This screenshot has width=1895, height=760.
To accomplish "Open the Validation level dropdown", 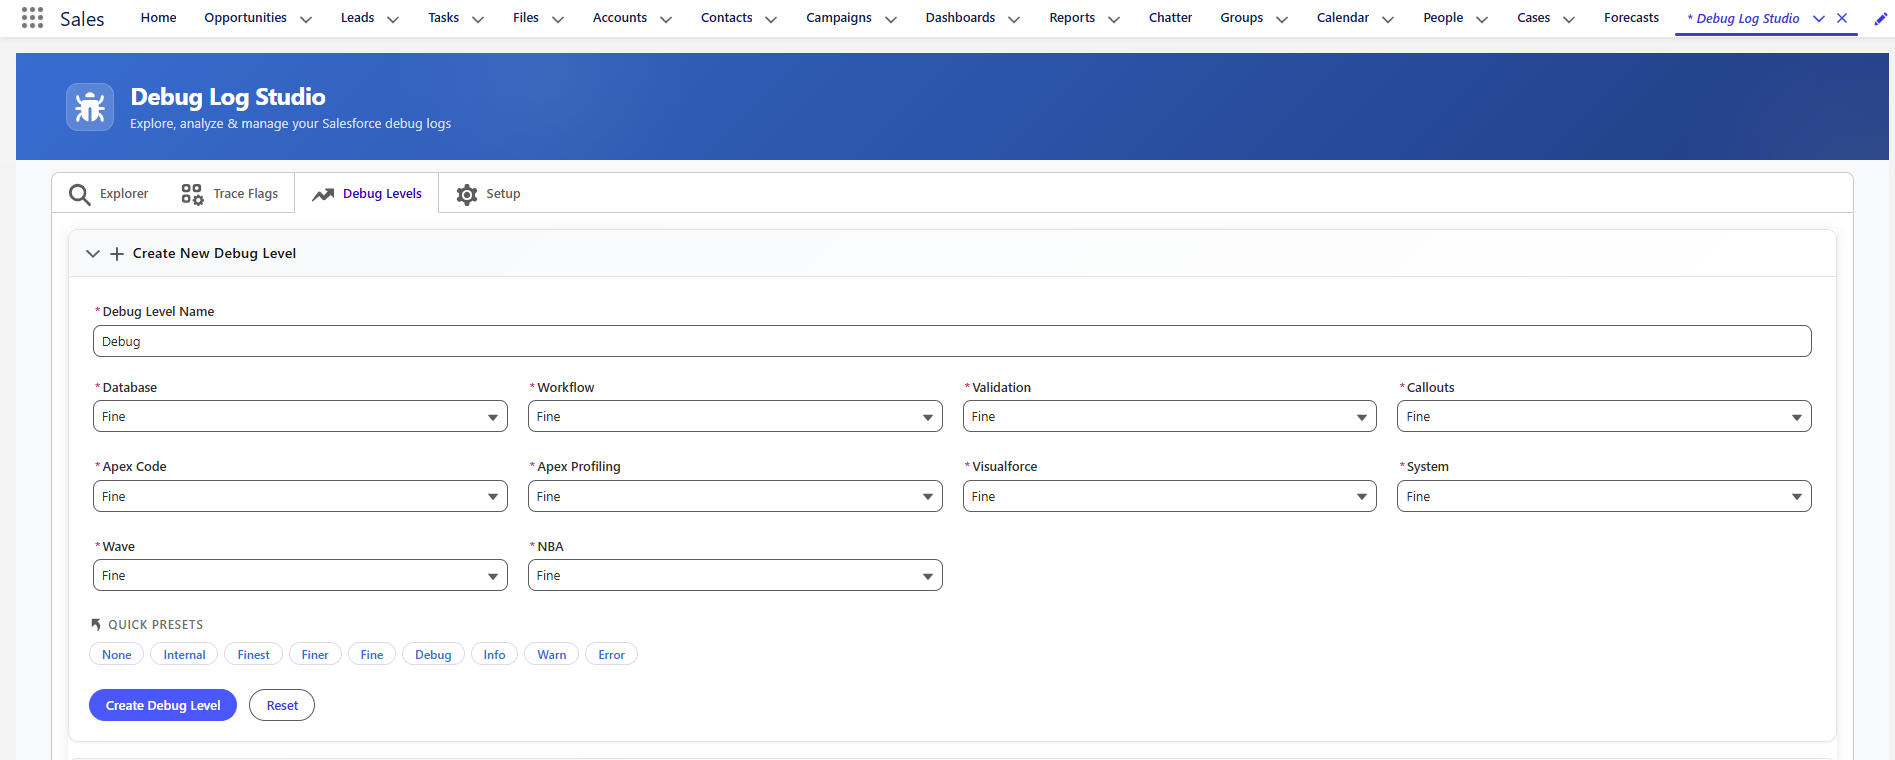I will [1170, 416].
